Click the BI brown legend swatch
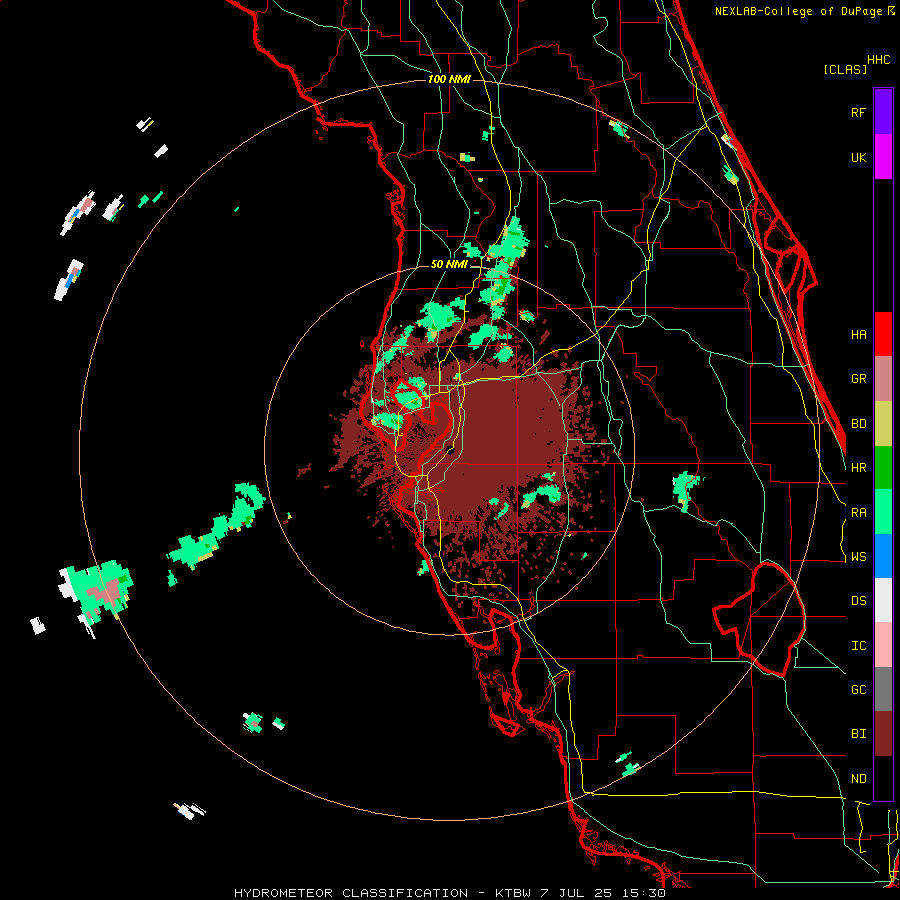The image size is (900, 900). click(883, 734)
